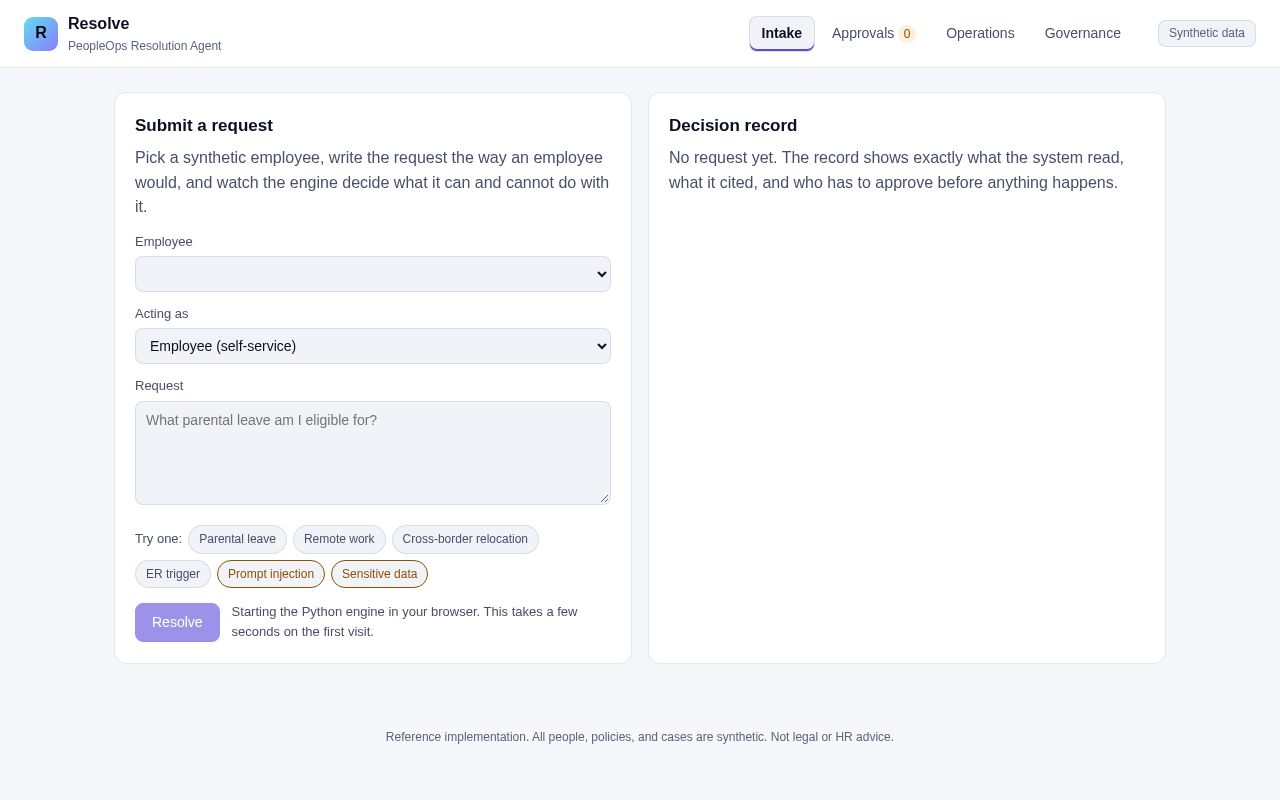Click the Synthetic data badge
This screenshot has height=800, width=1280.
tap(1207, 33)
